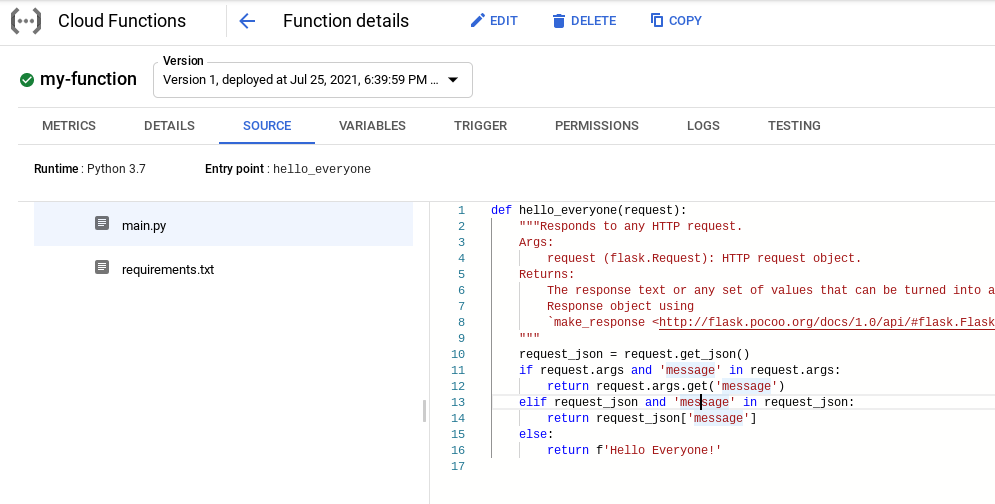Image resolution: width=995 pixels, height=504 pixels.
Task: Click the panel resize divider handle
Action: (x=425, y=411)
